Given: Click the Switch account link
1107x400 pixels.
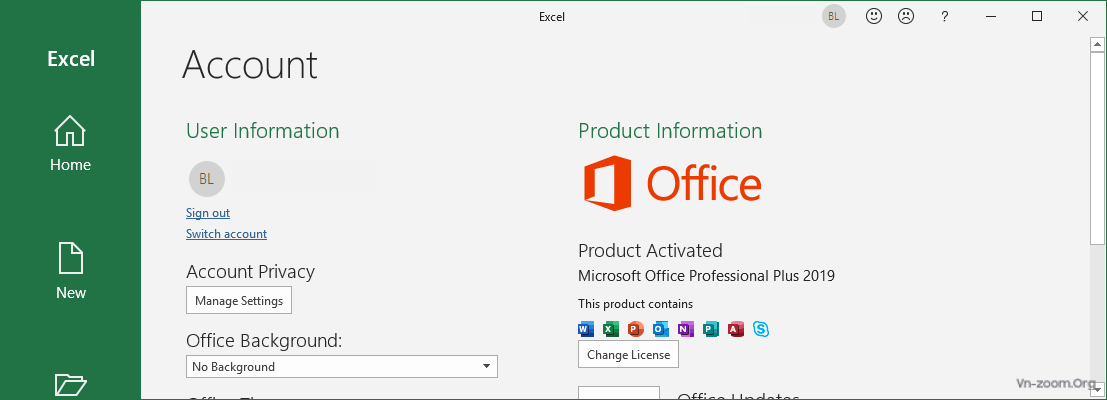Looking at the screenshot, I should pos(226,234).
